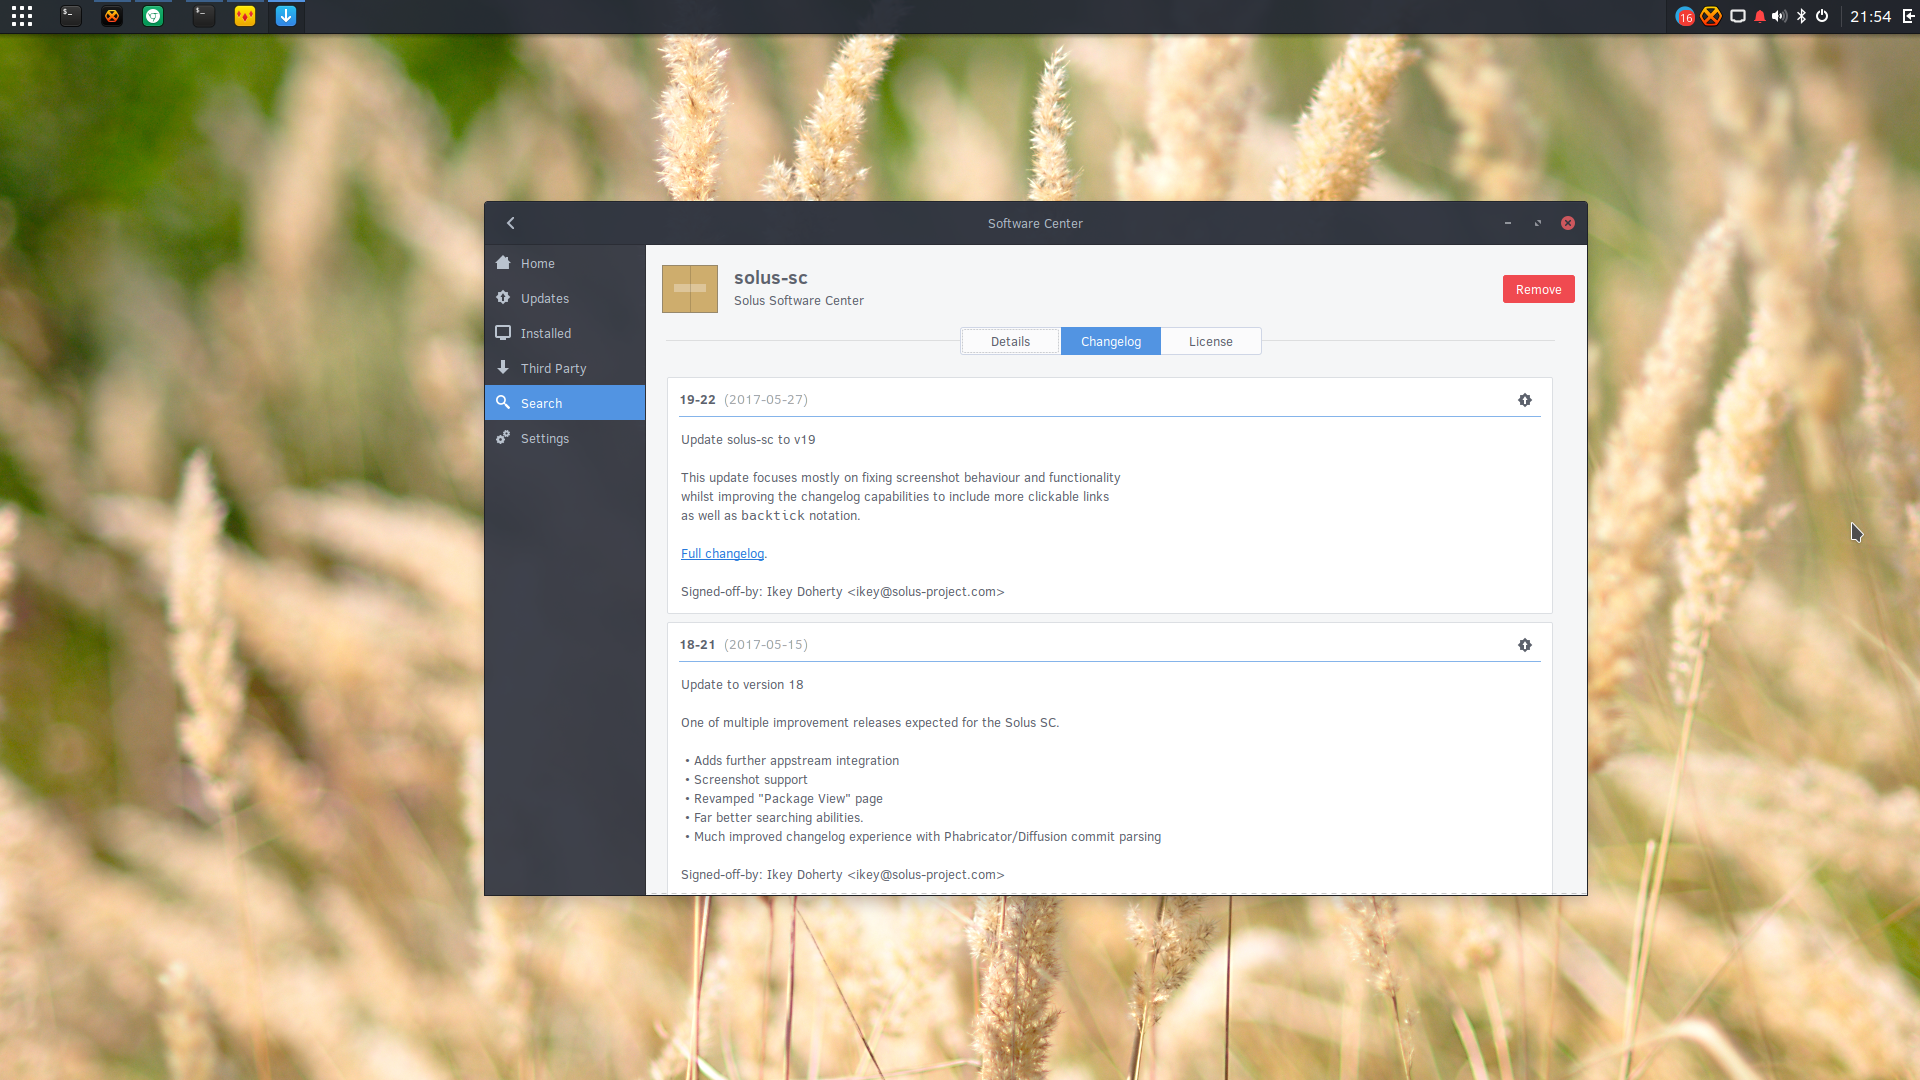Open the terminal beside the app menu
The height and width of the screenshot is (1080, 1920).
[70, 16]
